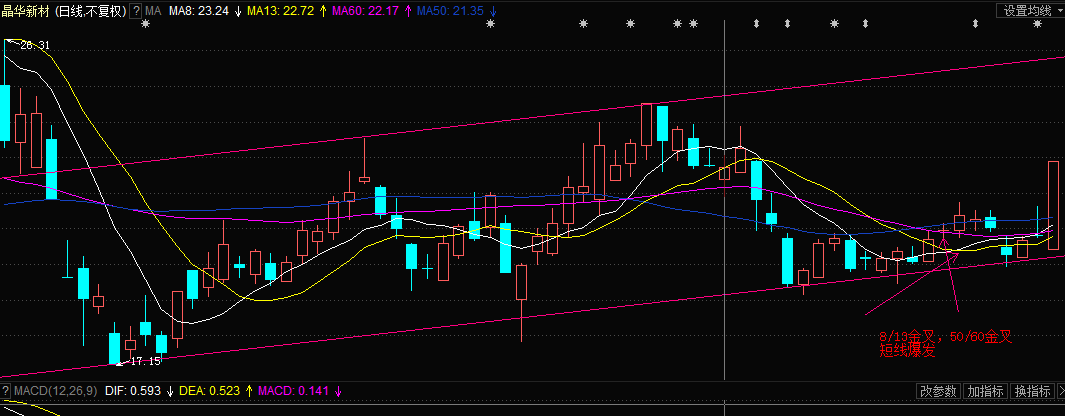Image resolution: width=1065 pixels, height=416 pixels.
Task: Click the leftmost asterisk info marker
Action: tap(145, 24)
